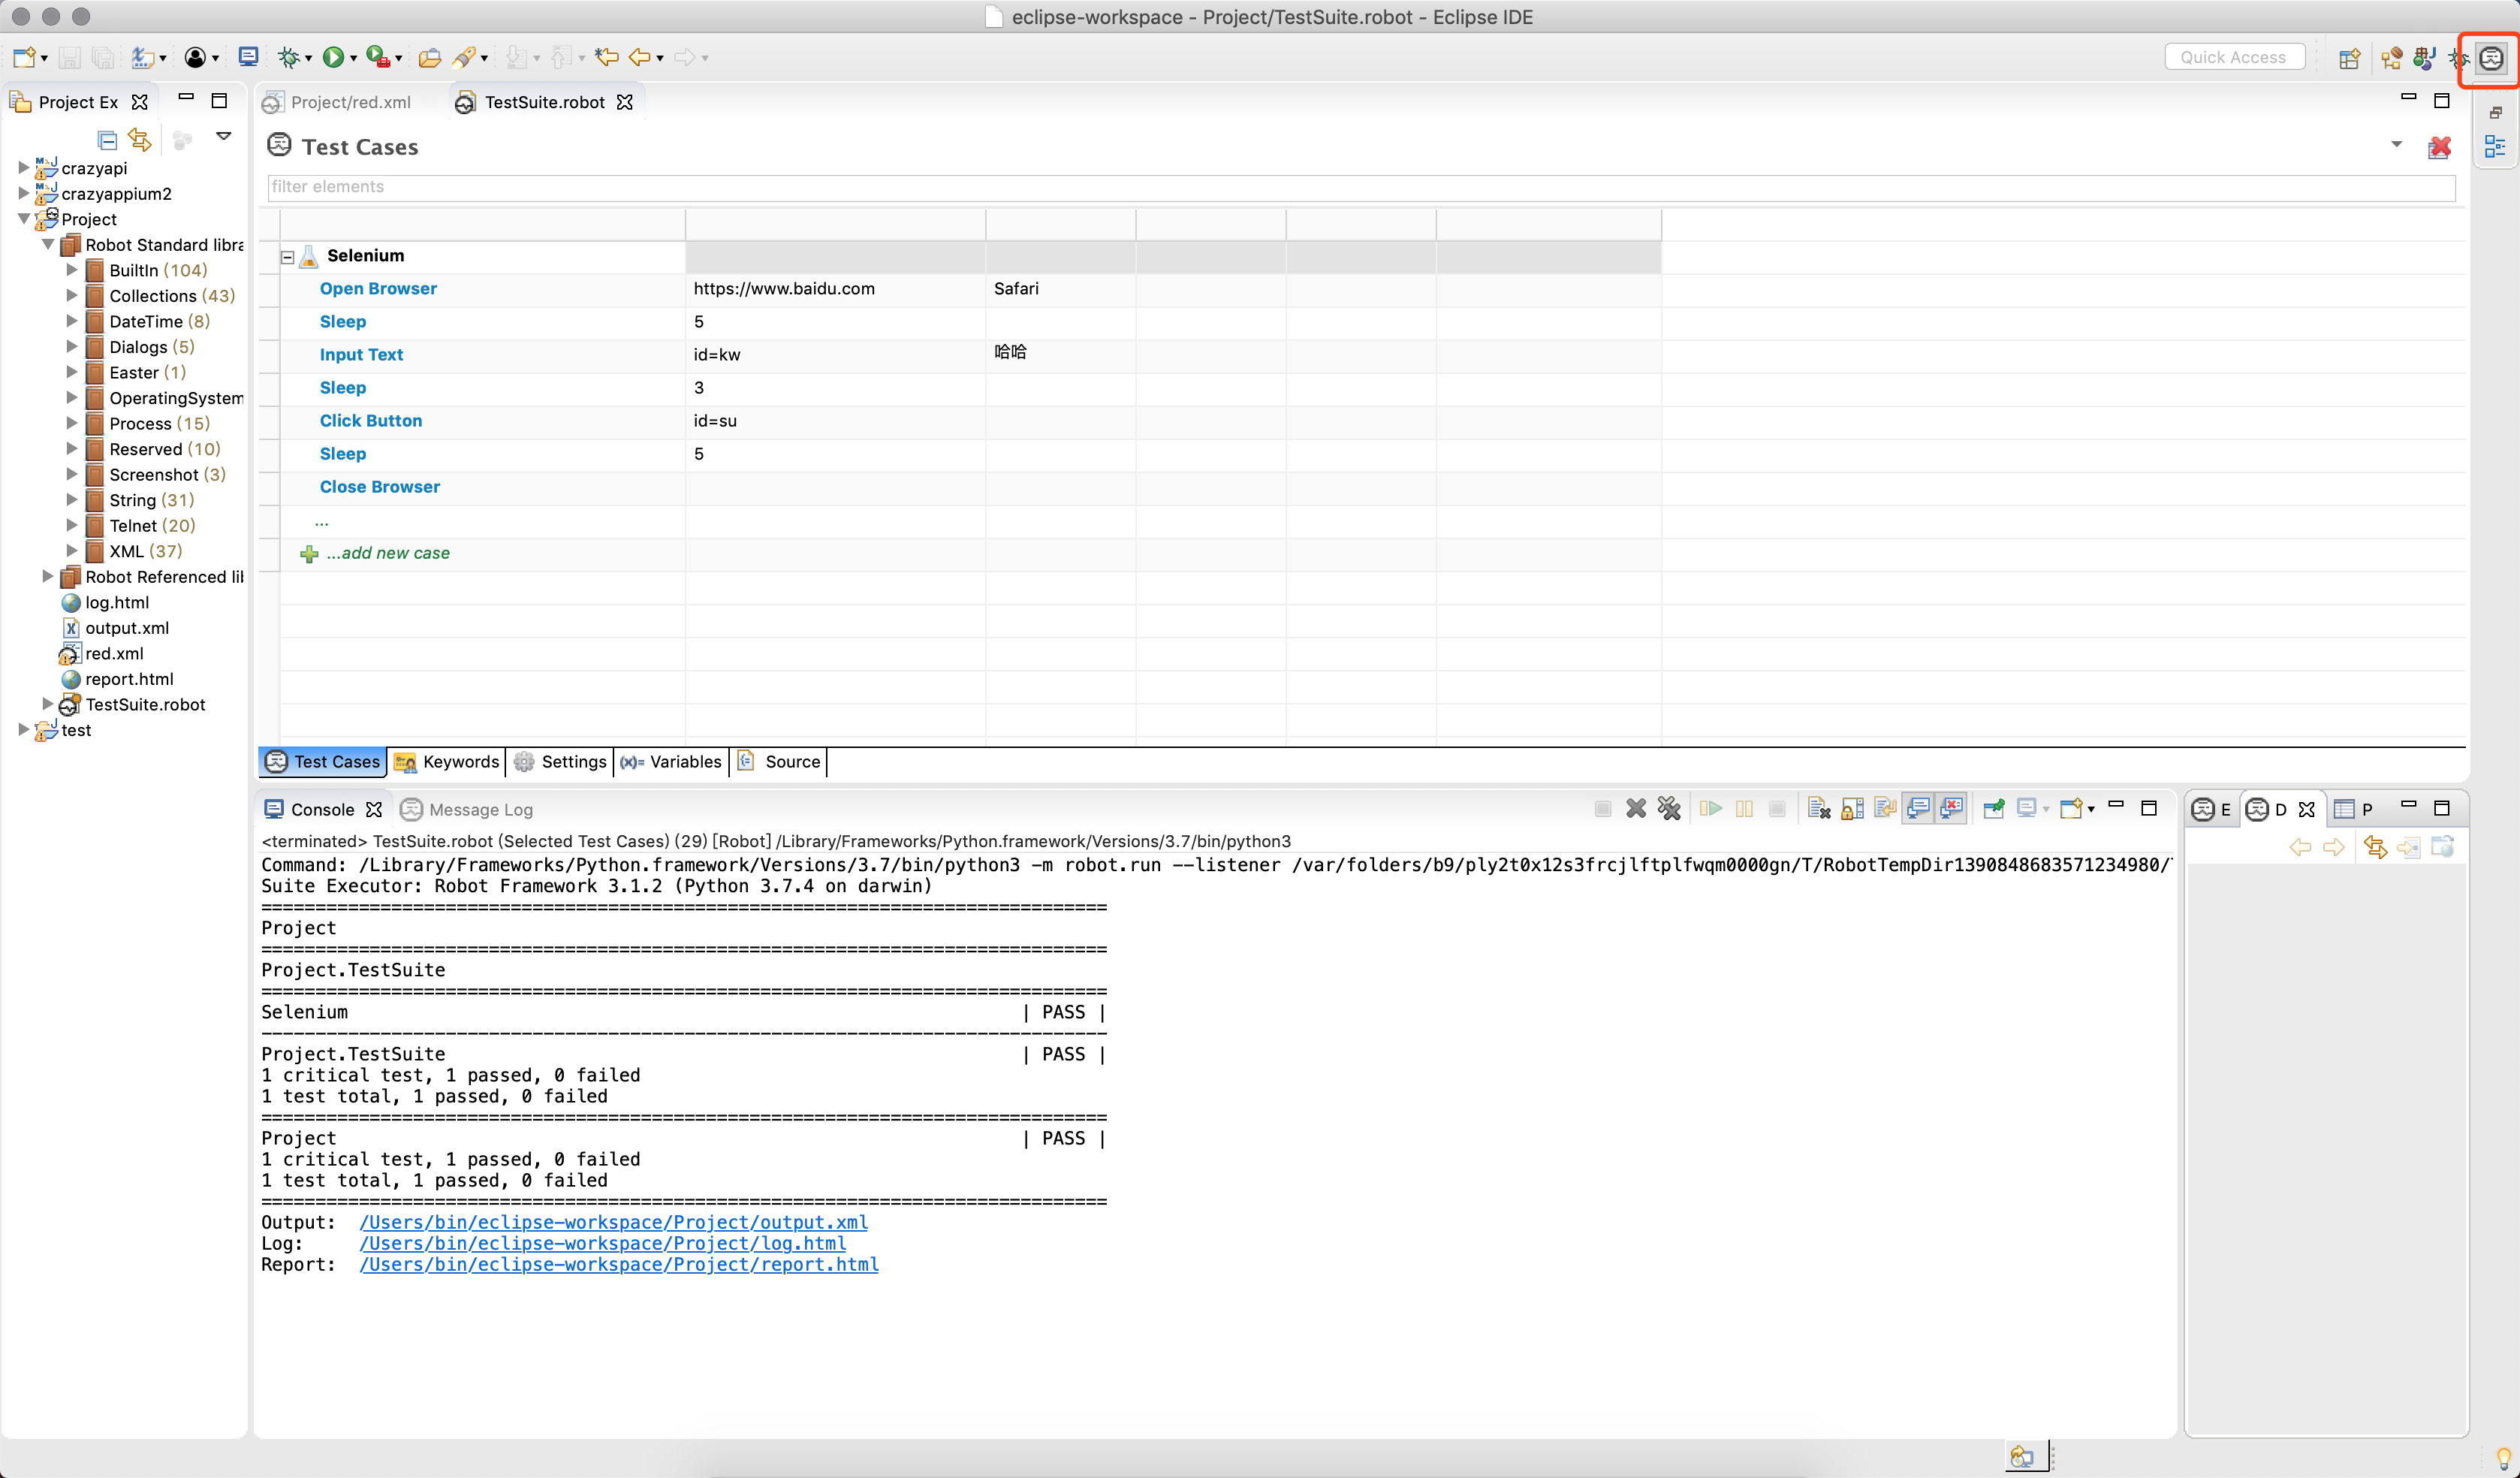Toggle Show Console When Standard Out Changes
The height and width of the screenshot is (1478, 2520).
pos(1918,809)
